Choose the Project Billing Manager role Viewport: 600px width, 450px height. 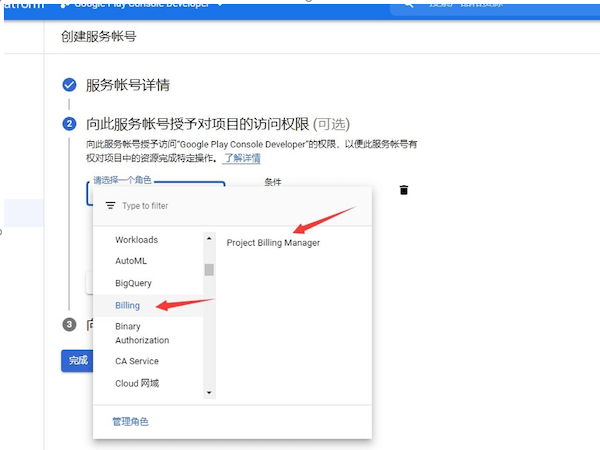(273, 242)
